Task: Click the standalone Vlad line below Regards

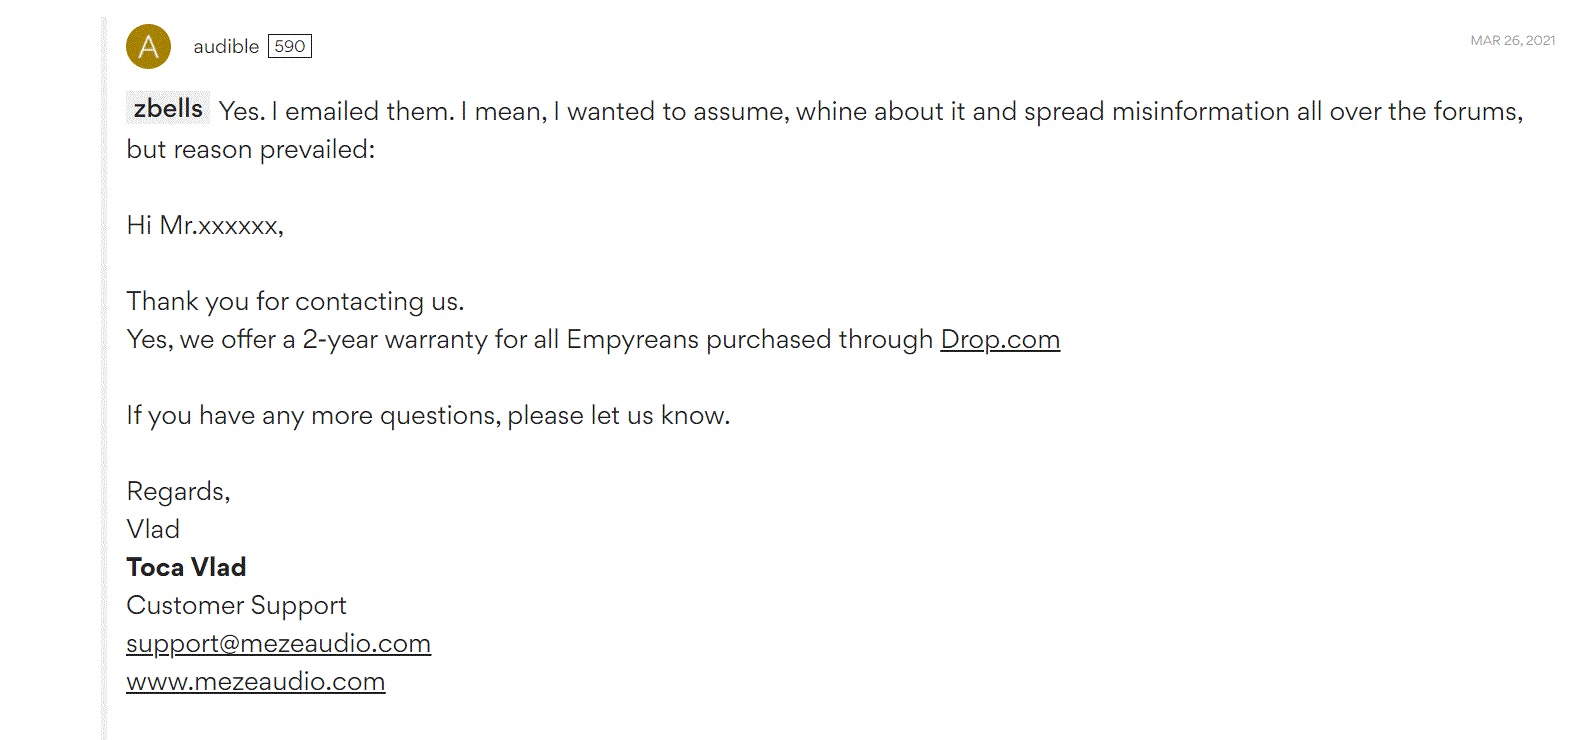Action: (x=153, y=530)
